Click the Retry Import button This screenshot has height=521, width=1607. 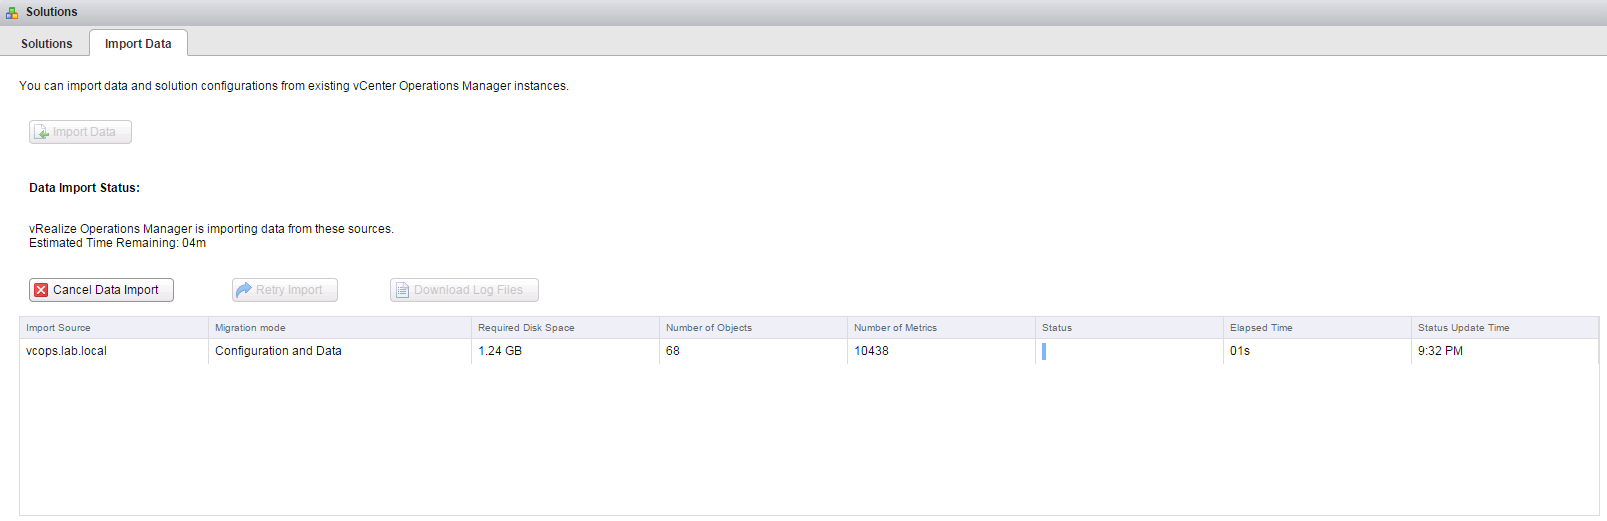point(285,290)
